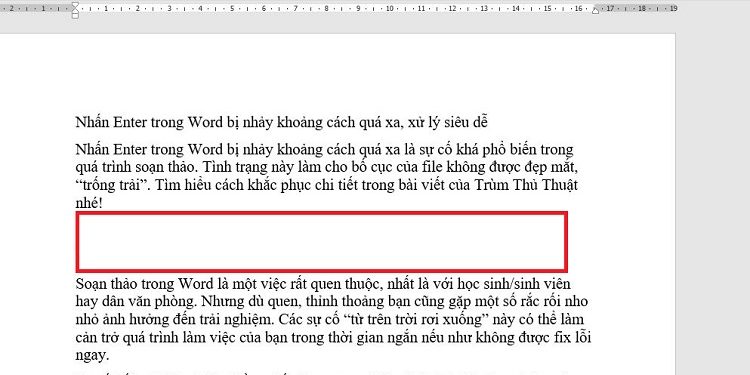Click ruler number "16"

(x=578, y=8)
